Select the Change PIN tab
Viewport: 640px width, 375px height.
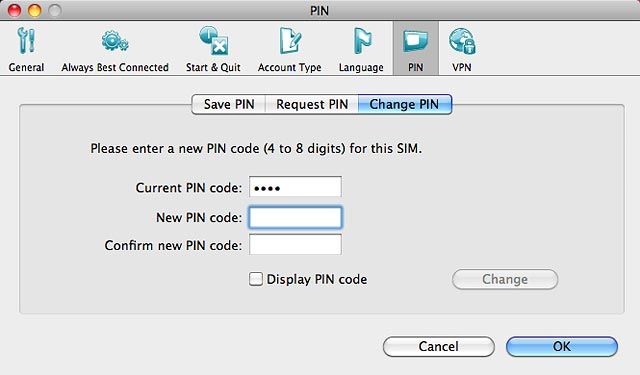(404, 104)
